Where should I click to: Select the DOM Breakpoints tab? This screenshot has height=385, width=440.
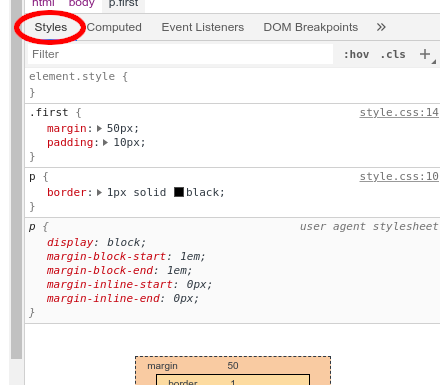click(x=311, y=27)
